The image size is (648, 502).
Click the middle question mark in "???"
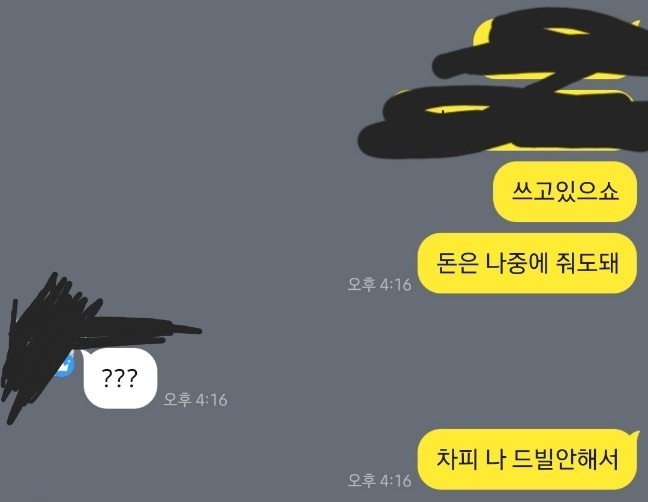120,378
